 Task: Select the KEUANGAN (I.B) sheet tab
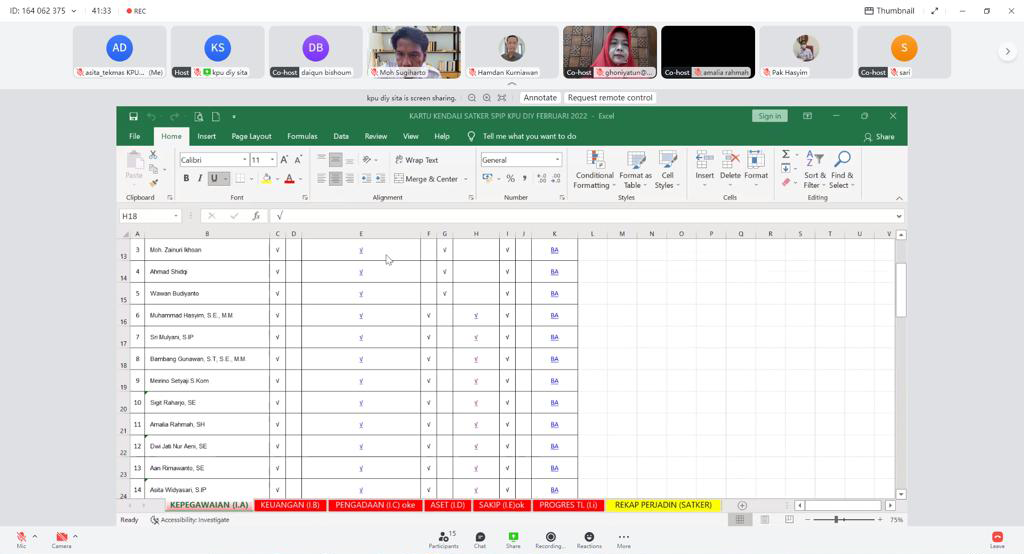click(x=289, y=505)
